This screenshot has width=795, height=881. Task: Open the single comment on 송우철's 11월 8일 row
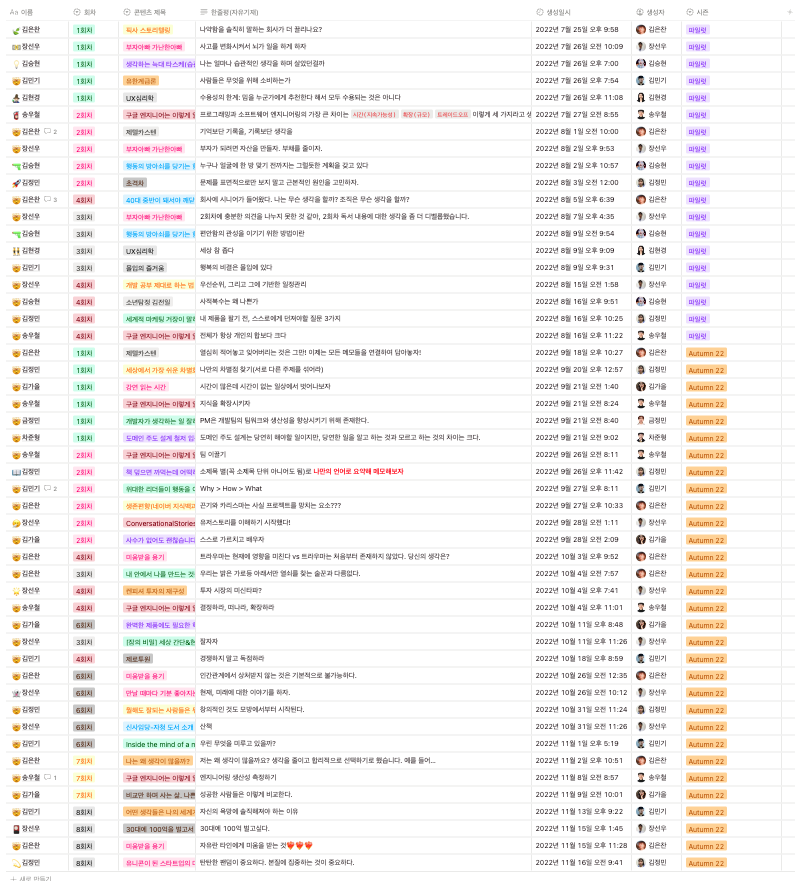[x=51, y=778]
